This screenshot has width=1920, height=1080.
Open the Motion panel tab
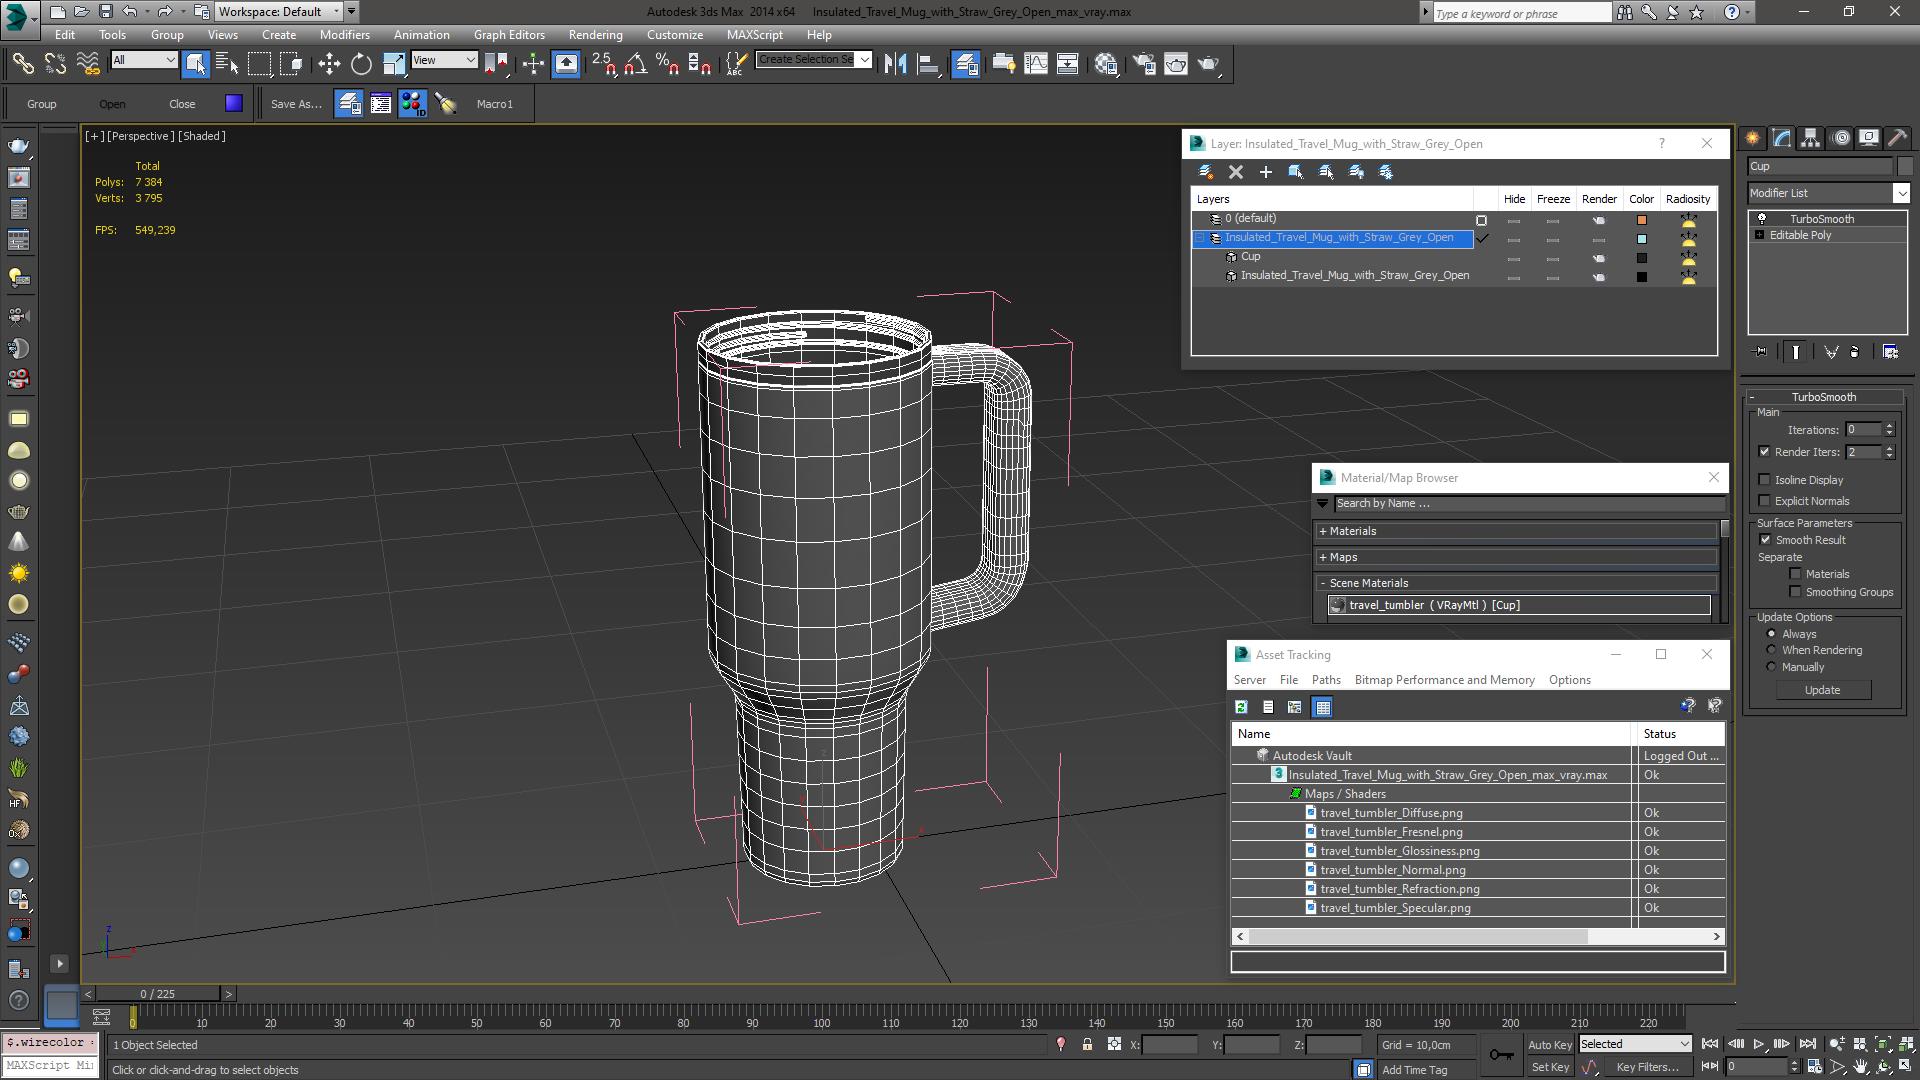pyautogui.click(x=1840, y=138)
